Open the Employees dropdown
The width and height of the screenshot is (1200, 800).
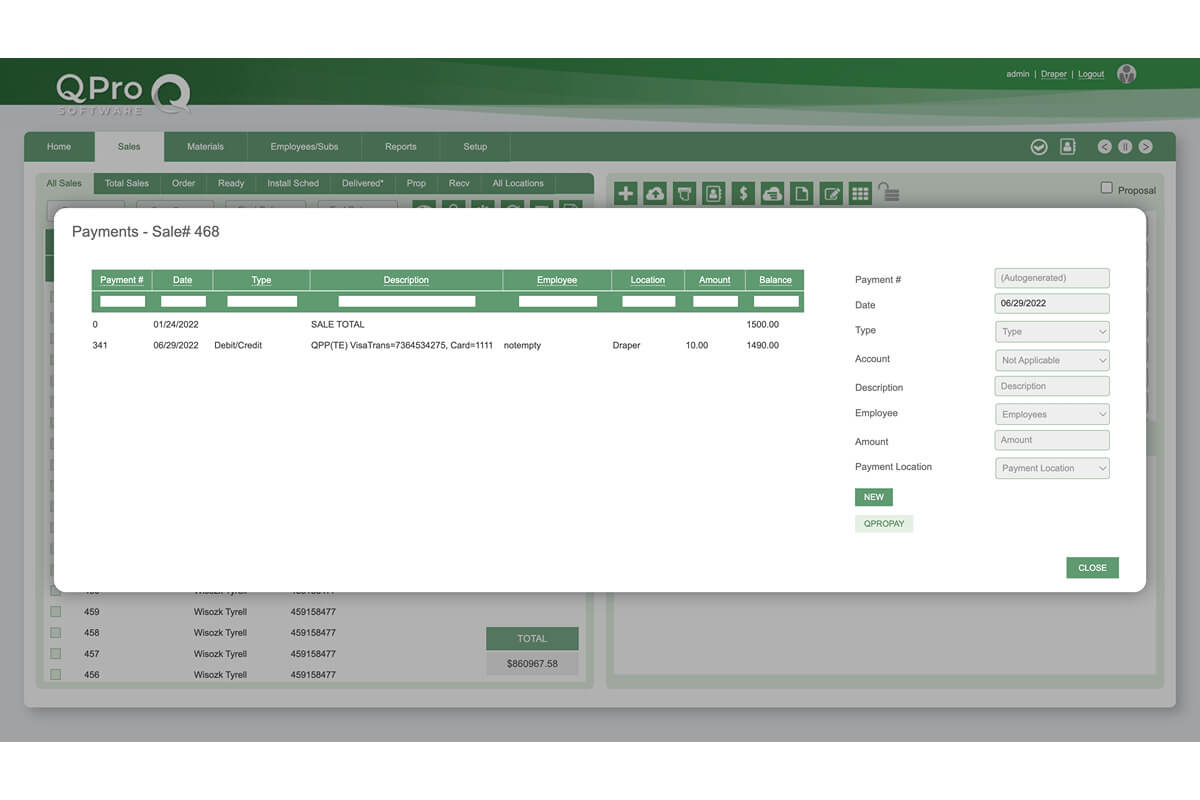point(1052,414)
